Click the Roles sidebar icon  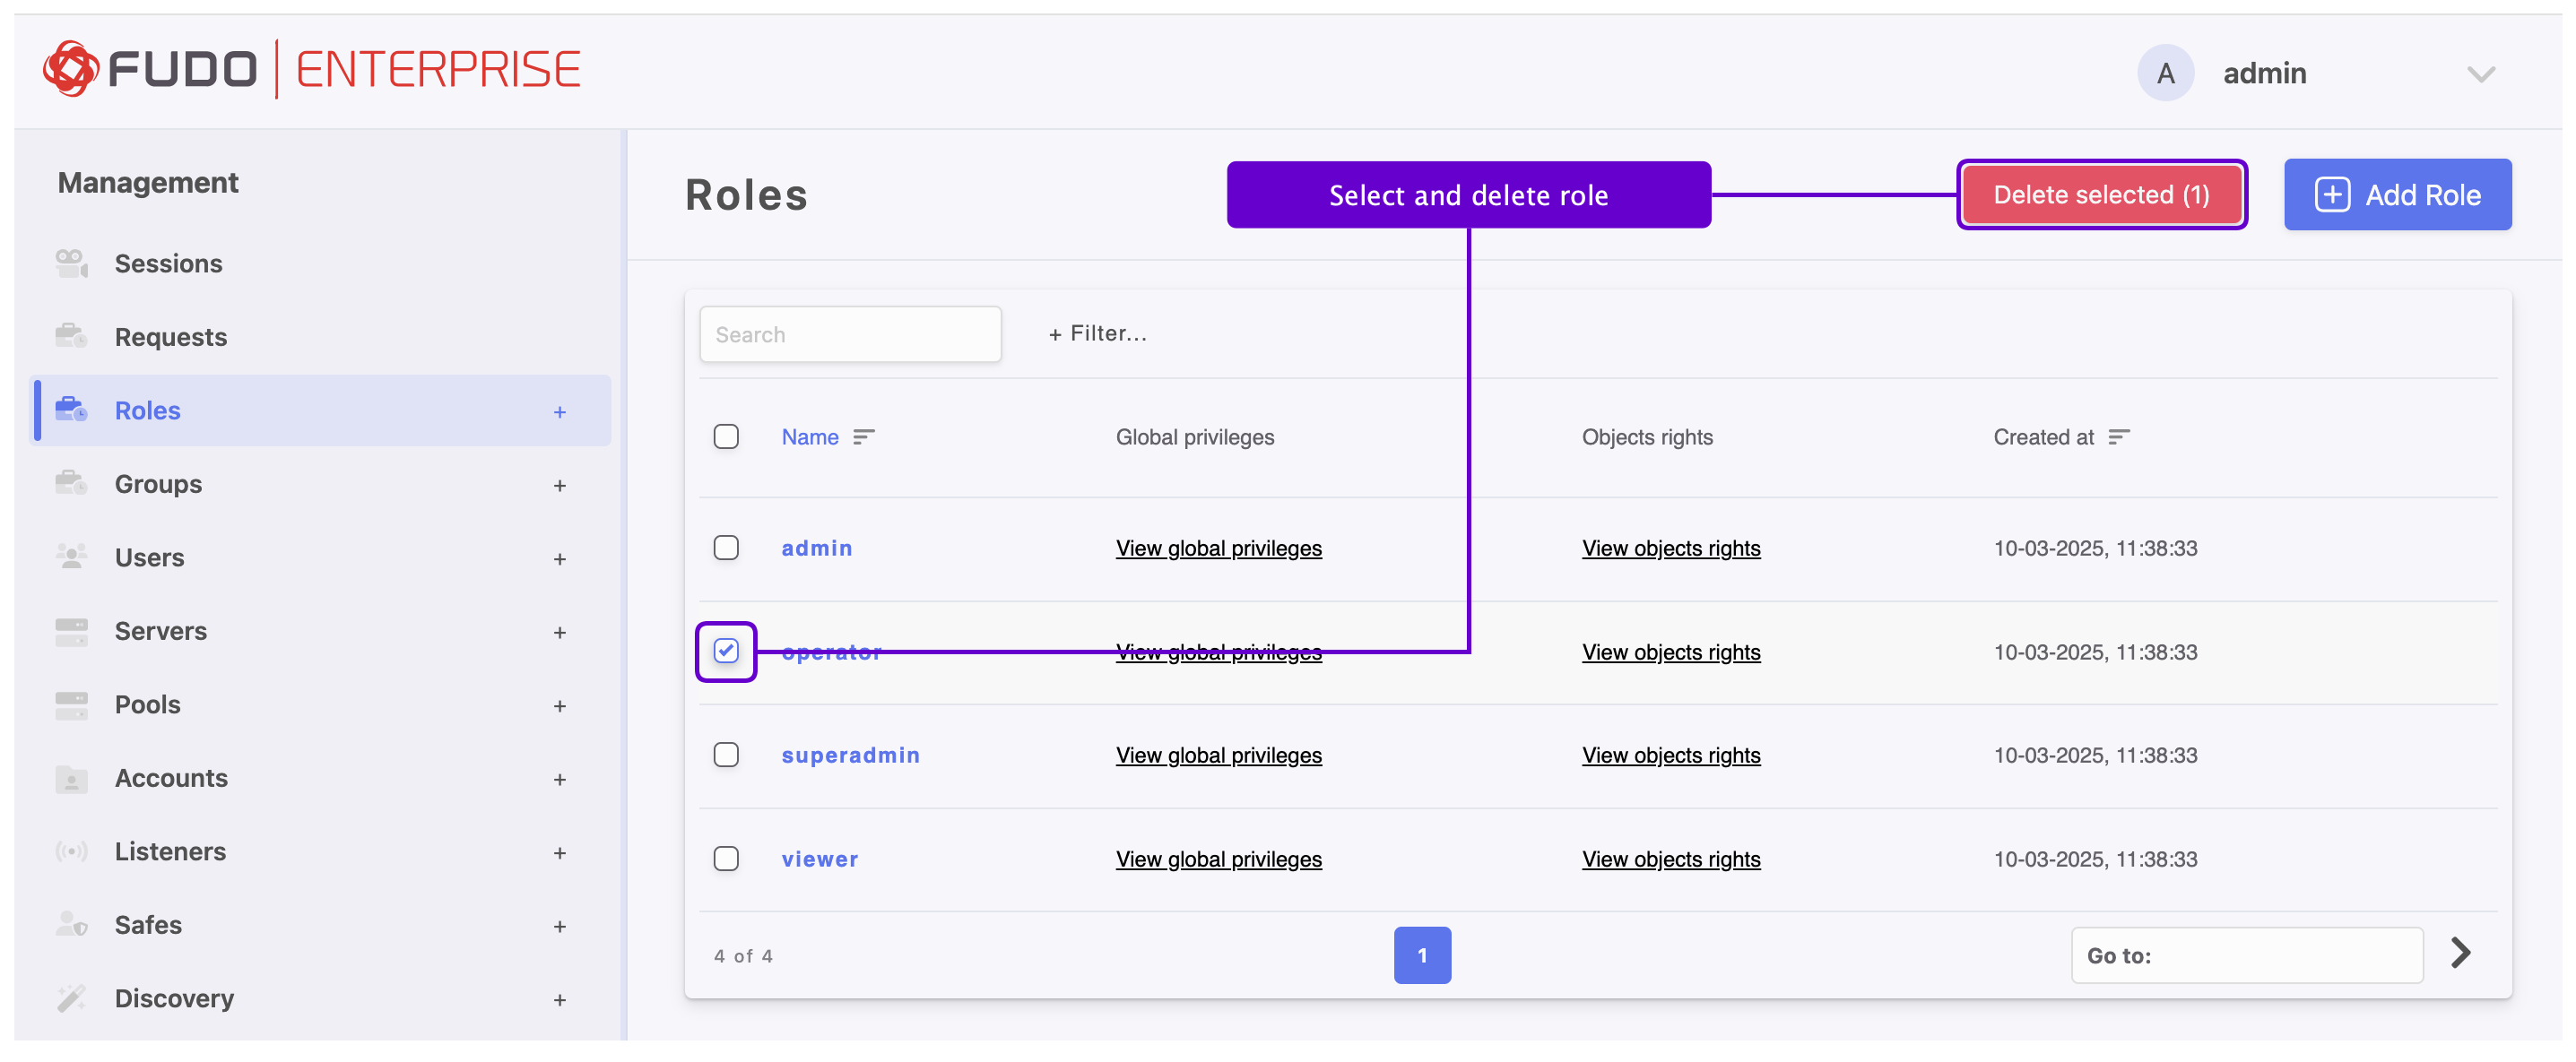click(x=71, y=410)
